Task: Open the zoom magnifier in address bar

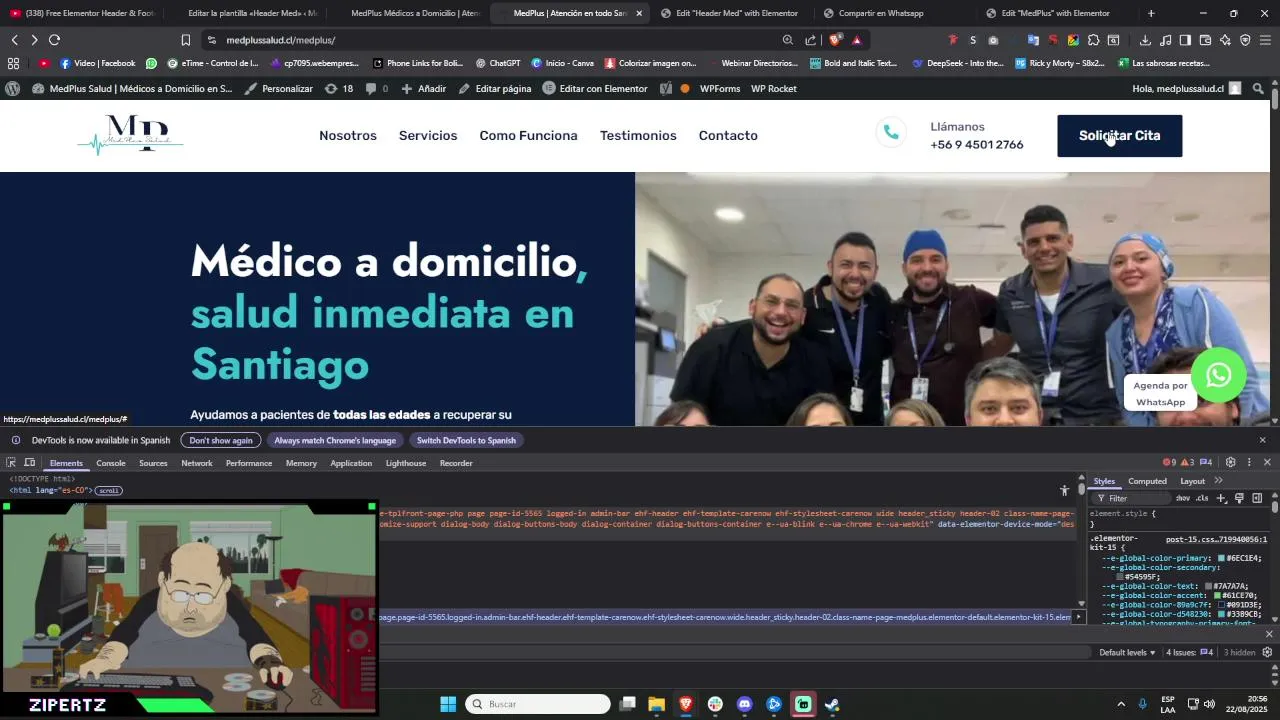Action: [788, 40]
